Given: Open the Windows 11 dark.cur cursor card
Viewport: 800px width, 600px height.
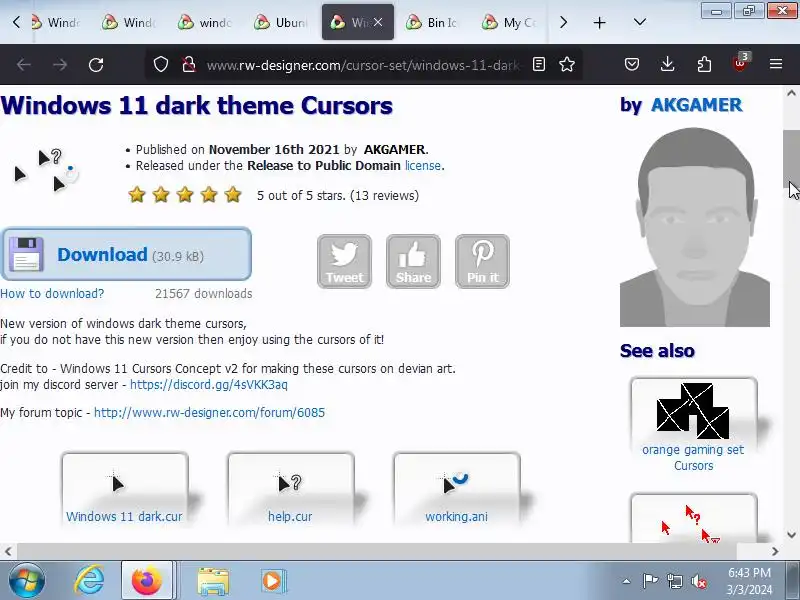Looking at the screenshot, I should click(124, 489).
